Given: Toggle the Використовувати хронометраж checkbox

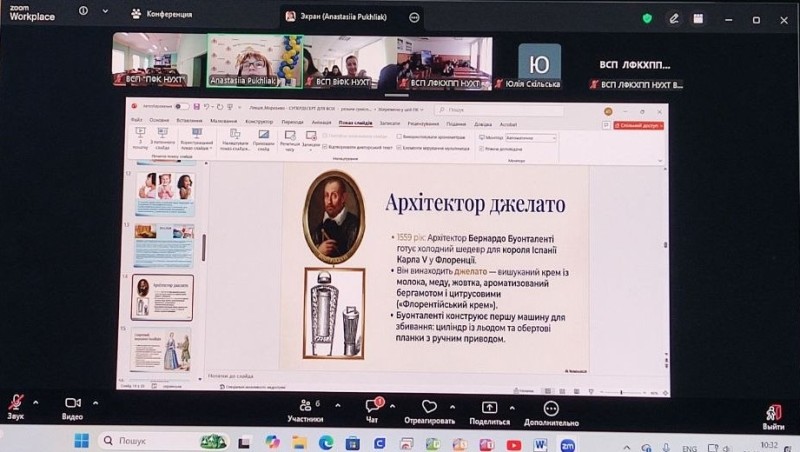Looking at the screenshot, I should tap(400, 137).
